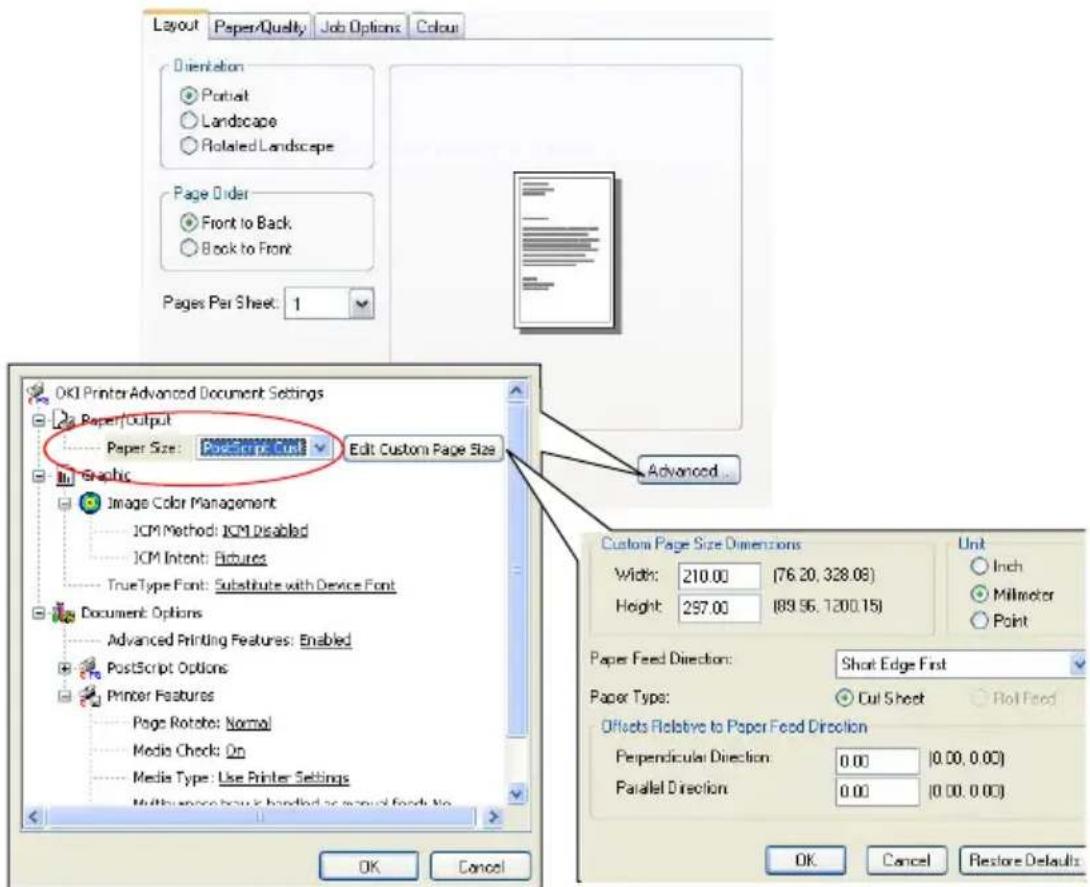Click the Perpendicular Direction offset field
Viewport: 1090px width, 887px height.
point(877,760)
